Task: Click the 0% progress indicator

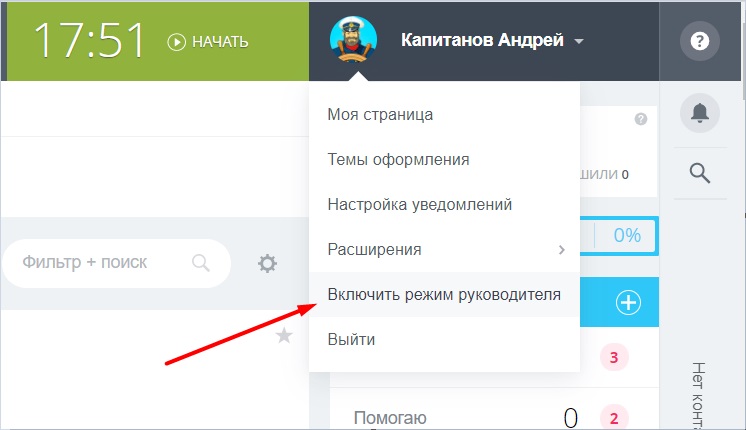Action: pyautogui.click(x=627, y=236)
